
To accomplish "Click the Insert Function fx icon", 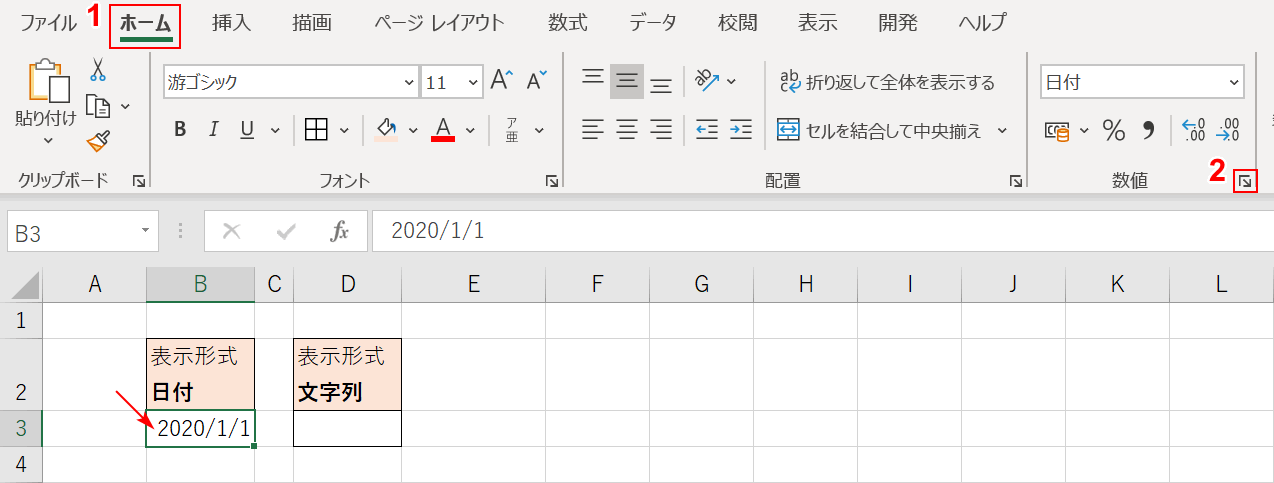I will 340,232.
